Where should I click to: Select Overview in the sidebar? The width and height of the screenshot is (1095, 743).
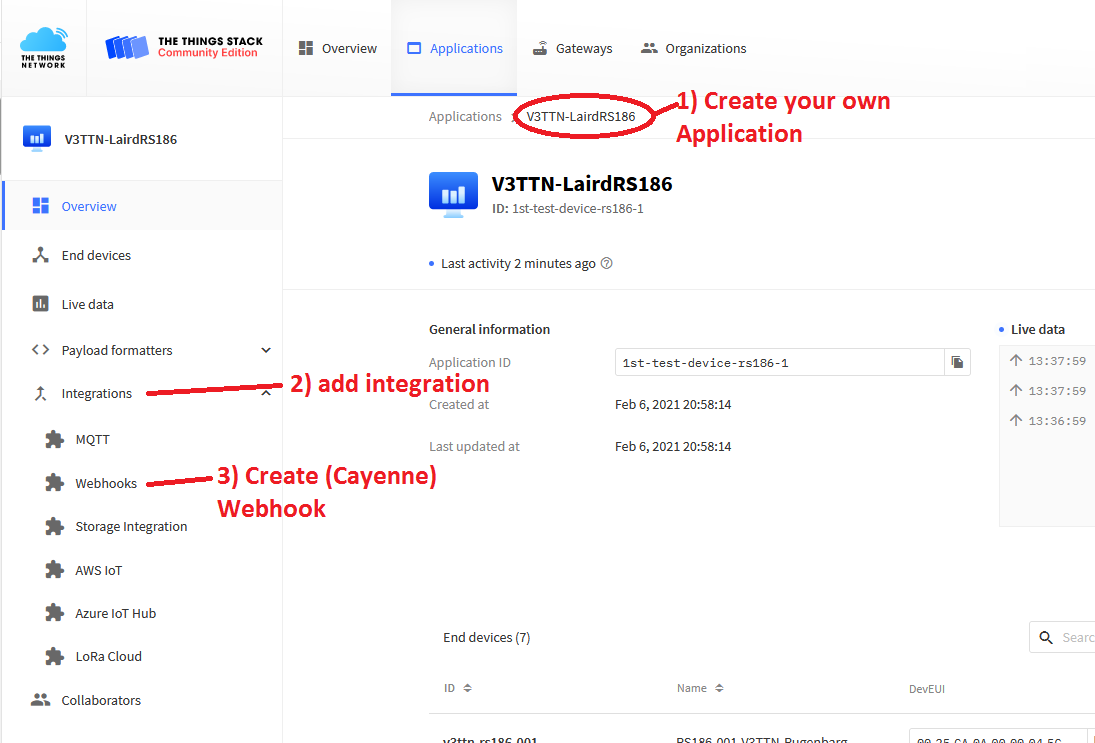(x=142, y=206)
